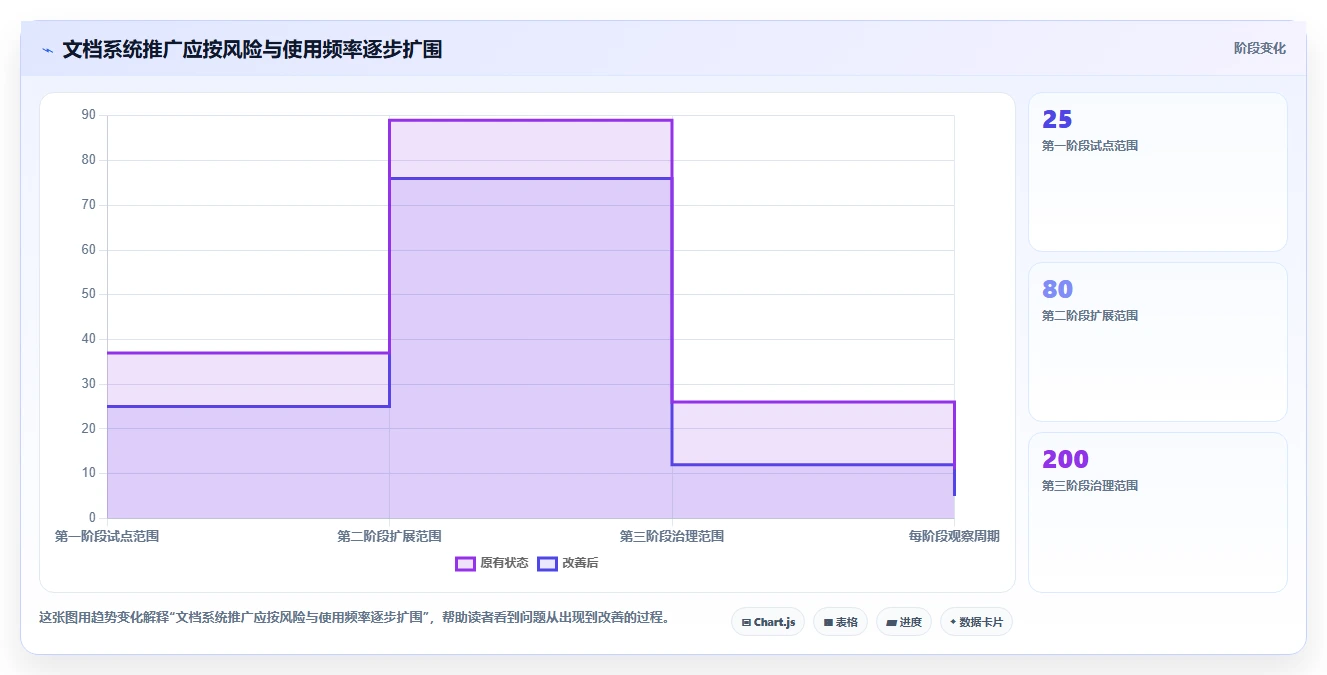The image size is (1327, 675).
Task: Select the 进度 tag chip
Action: point(904,622)
